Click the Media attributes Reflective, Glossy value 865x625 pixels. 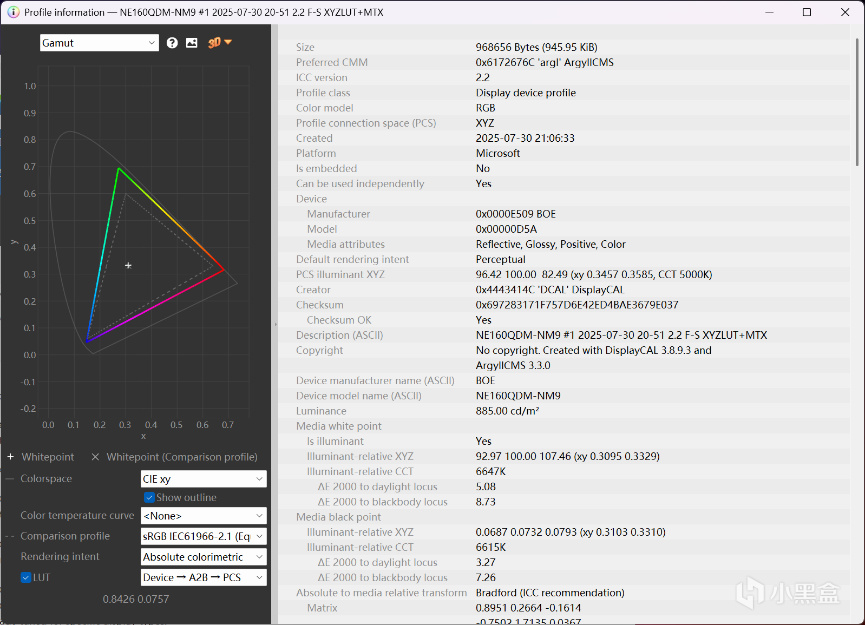pos(551,244)
